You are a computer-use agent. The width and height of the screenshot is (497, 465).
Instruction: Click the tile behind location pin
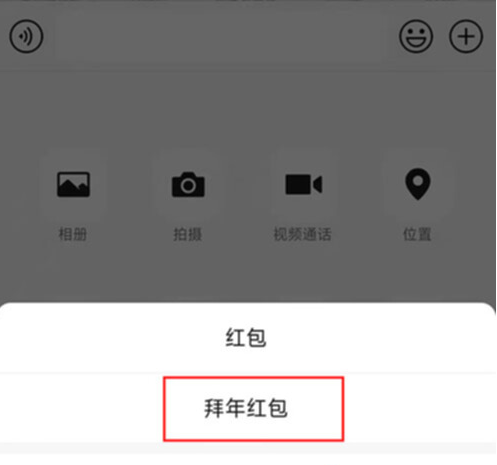tap(418, 184)
